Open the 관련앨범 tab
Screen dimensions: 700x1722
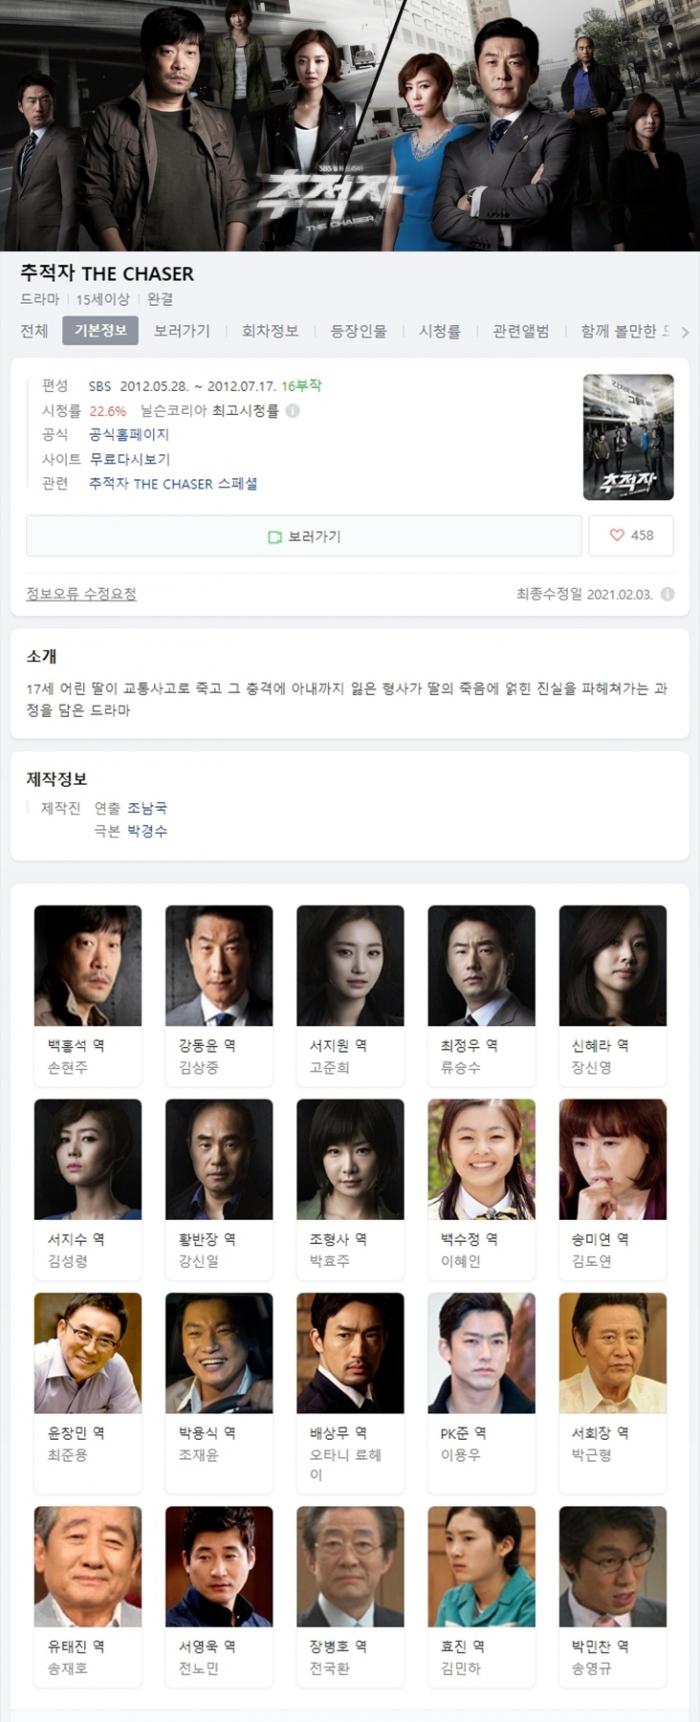click(x=521, y=331)
